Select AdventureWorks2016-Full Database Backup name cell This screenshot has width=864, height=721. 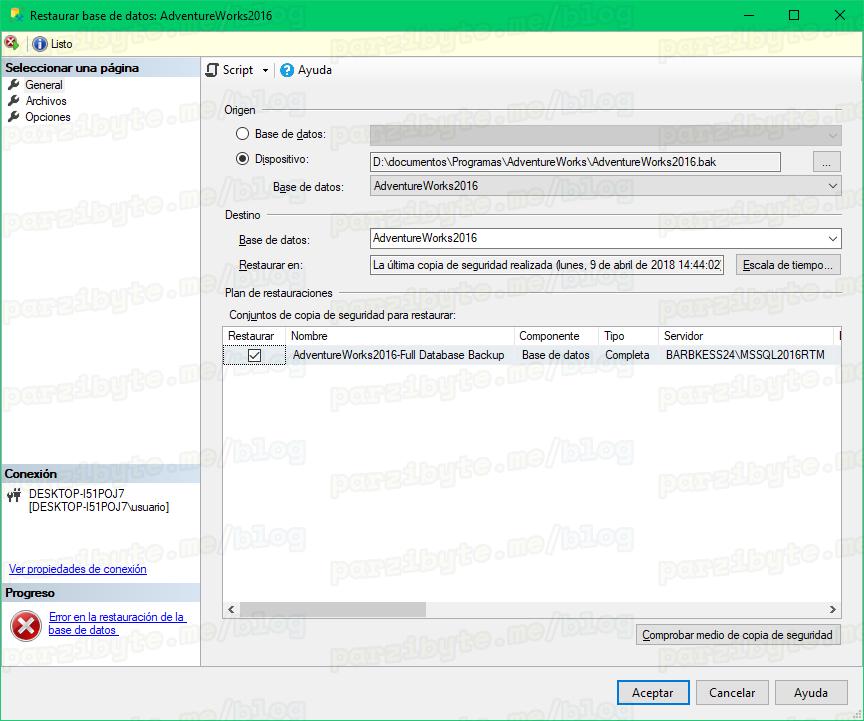tap(398, 355)
